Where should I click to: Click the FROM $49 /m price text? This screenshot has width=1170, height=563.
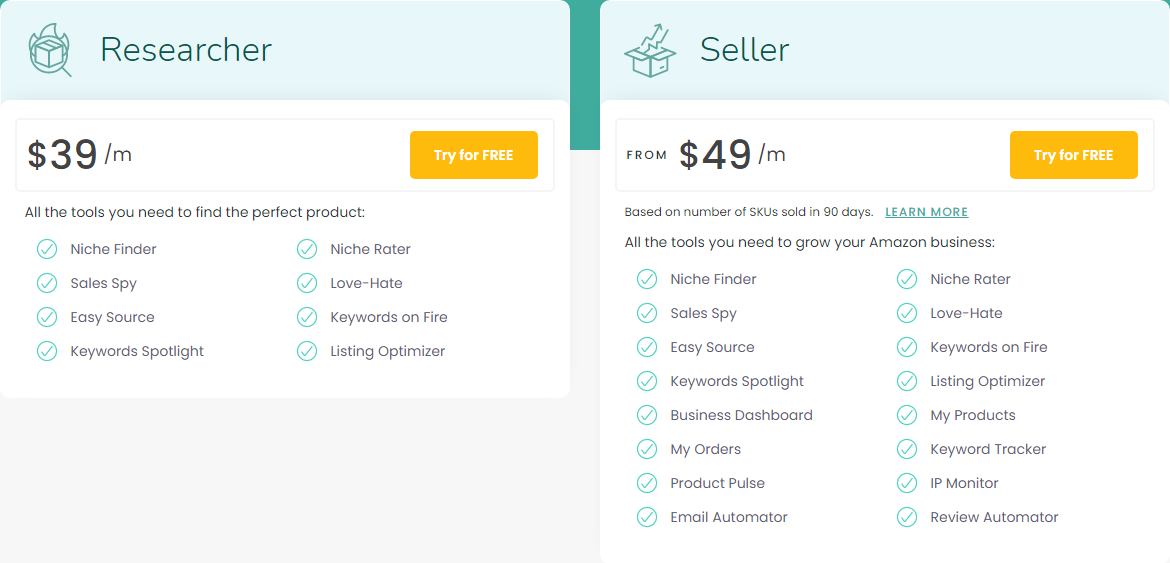coord(706,155)
